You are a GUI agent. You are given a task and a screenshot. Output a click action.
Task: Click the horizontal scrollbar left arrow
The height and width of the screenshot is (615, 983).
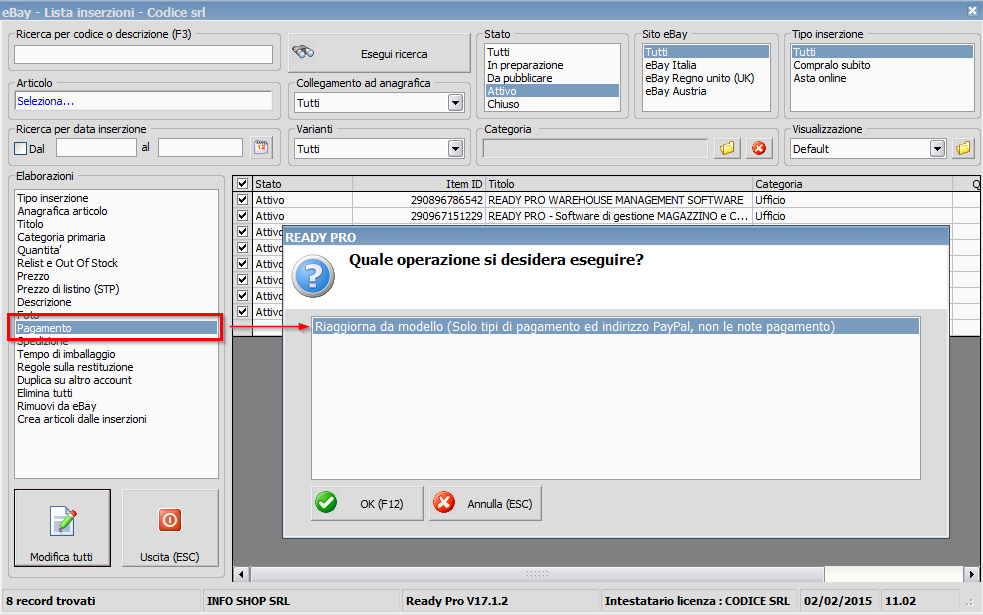click(x=241, y=574)
